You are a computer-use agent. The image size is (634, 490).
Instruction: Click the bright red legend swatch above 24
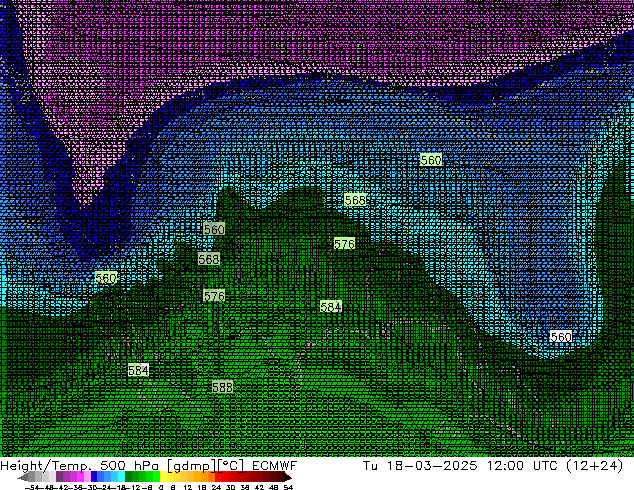pyautogui.click(x=218, y=477)
